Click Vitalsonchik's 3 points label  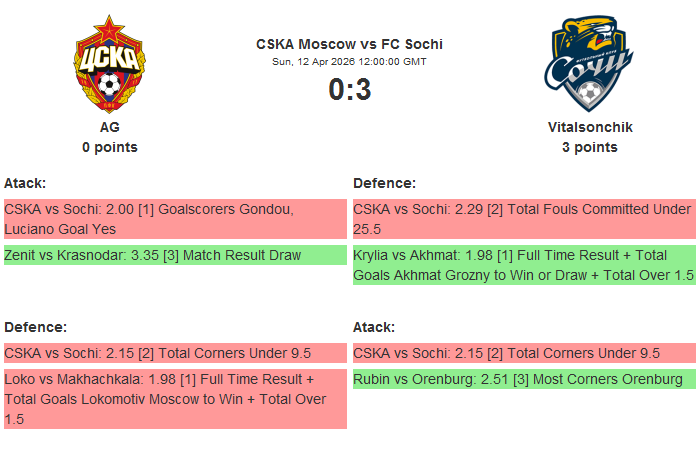[590, 147]
